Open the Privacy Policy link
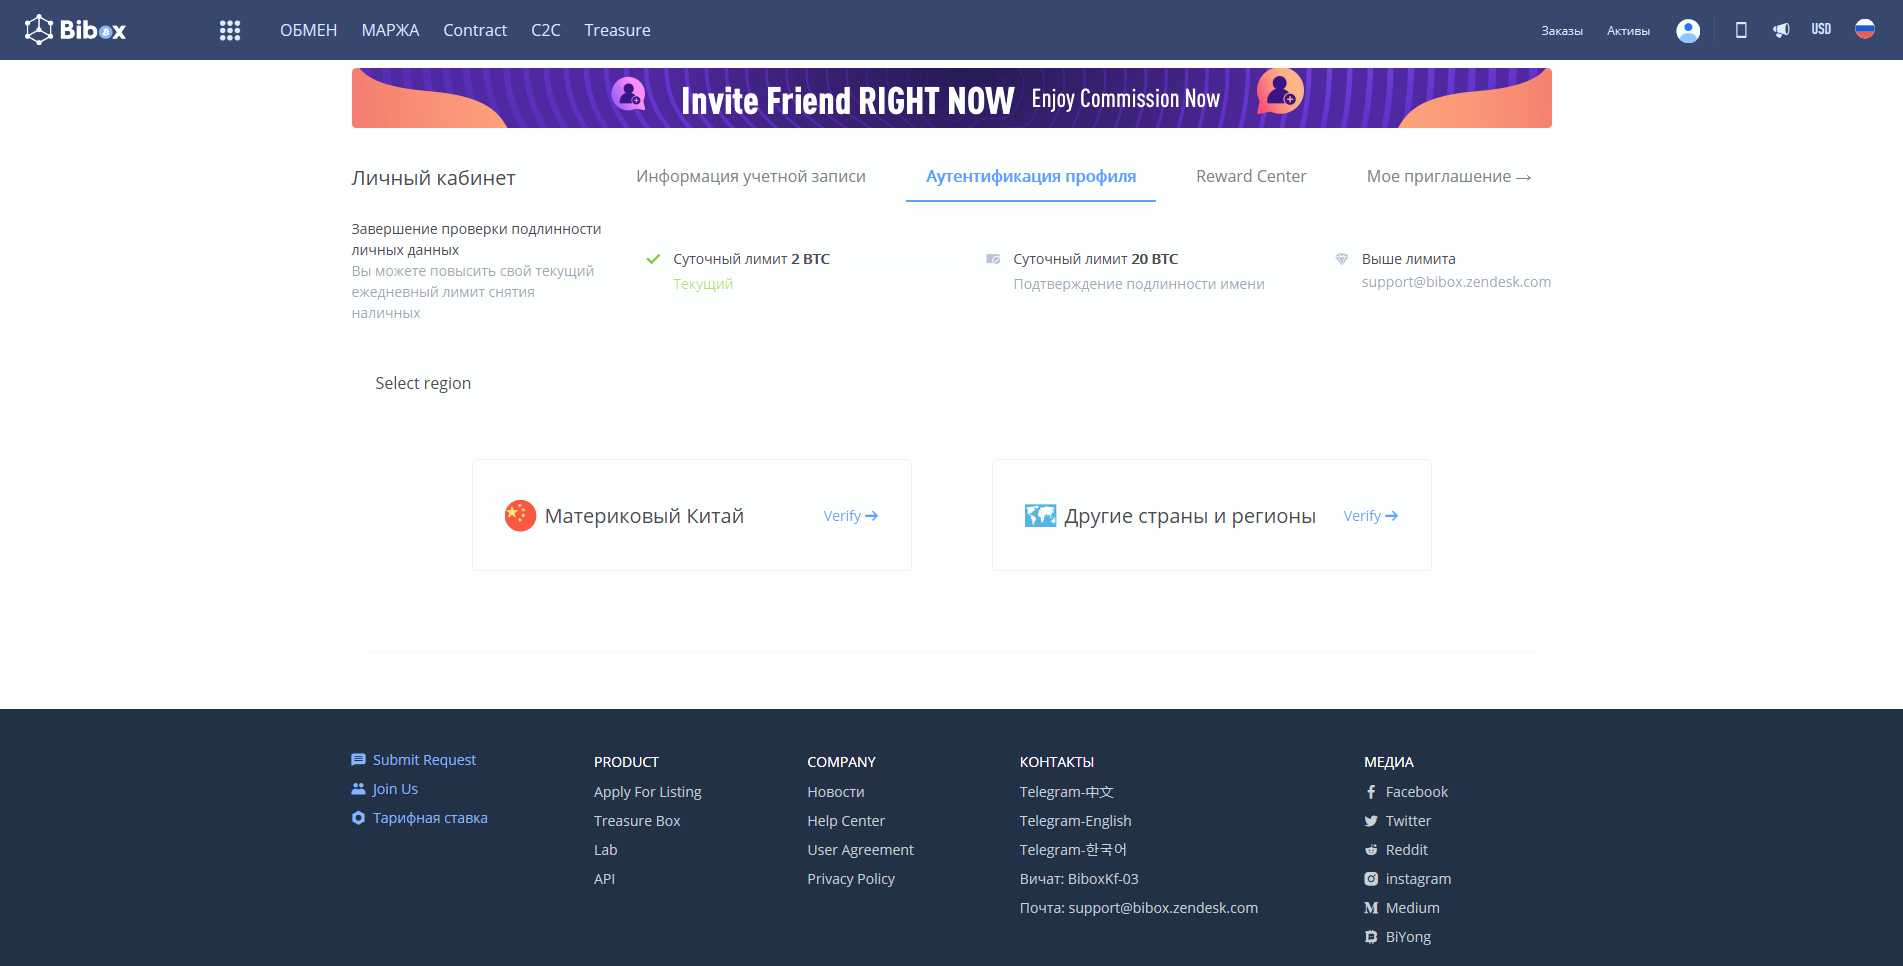 [x=851, y=879]
